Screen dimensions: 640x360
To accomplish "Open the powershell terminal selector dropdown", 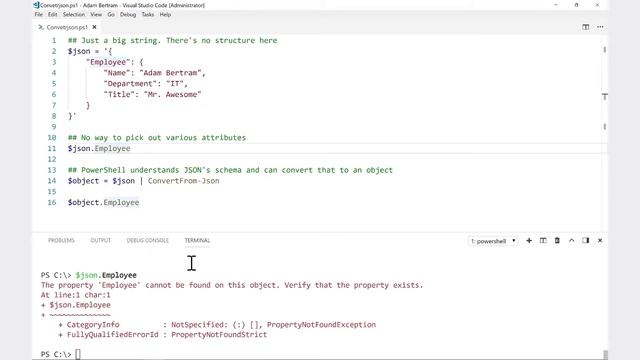I will 493,241.
